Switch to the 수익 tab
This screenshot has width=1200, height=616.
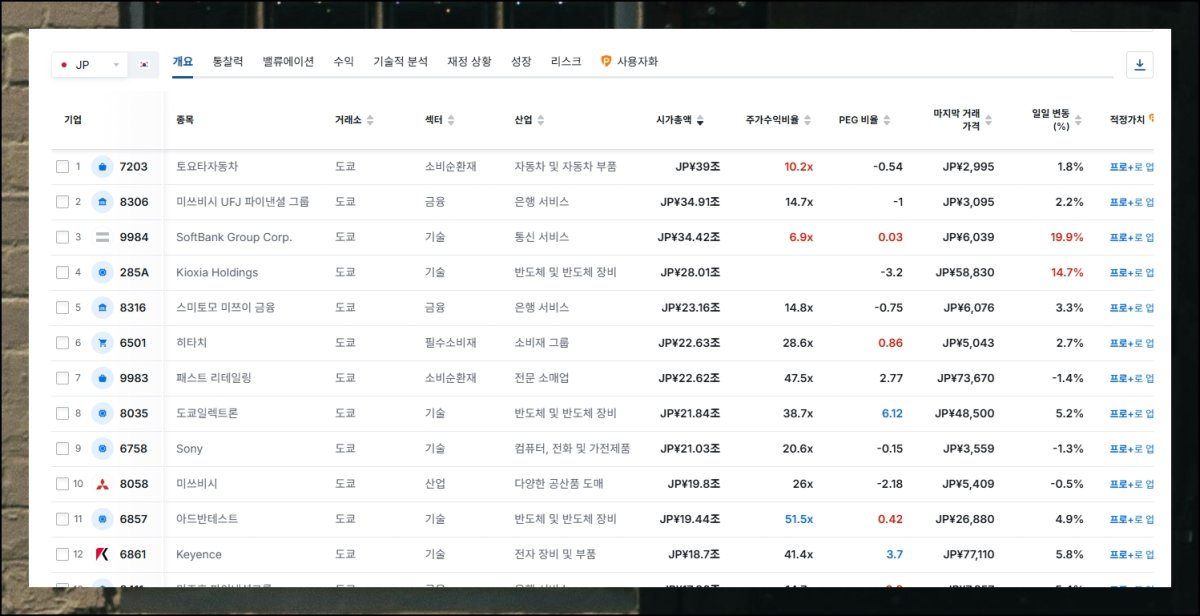coord(343,61)
